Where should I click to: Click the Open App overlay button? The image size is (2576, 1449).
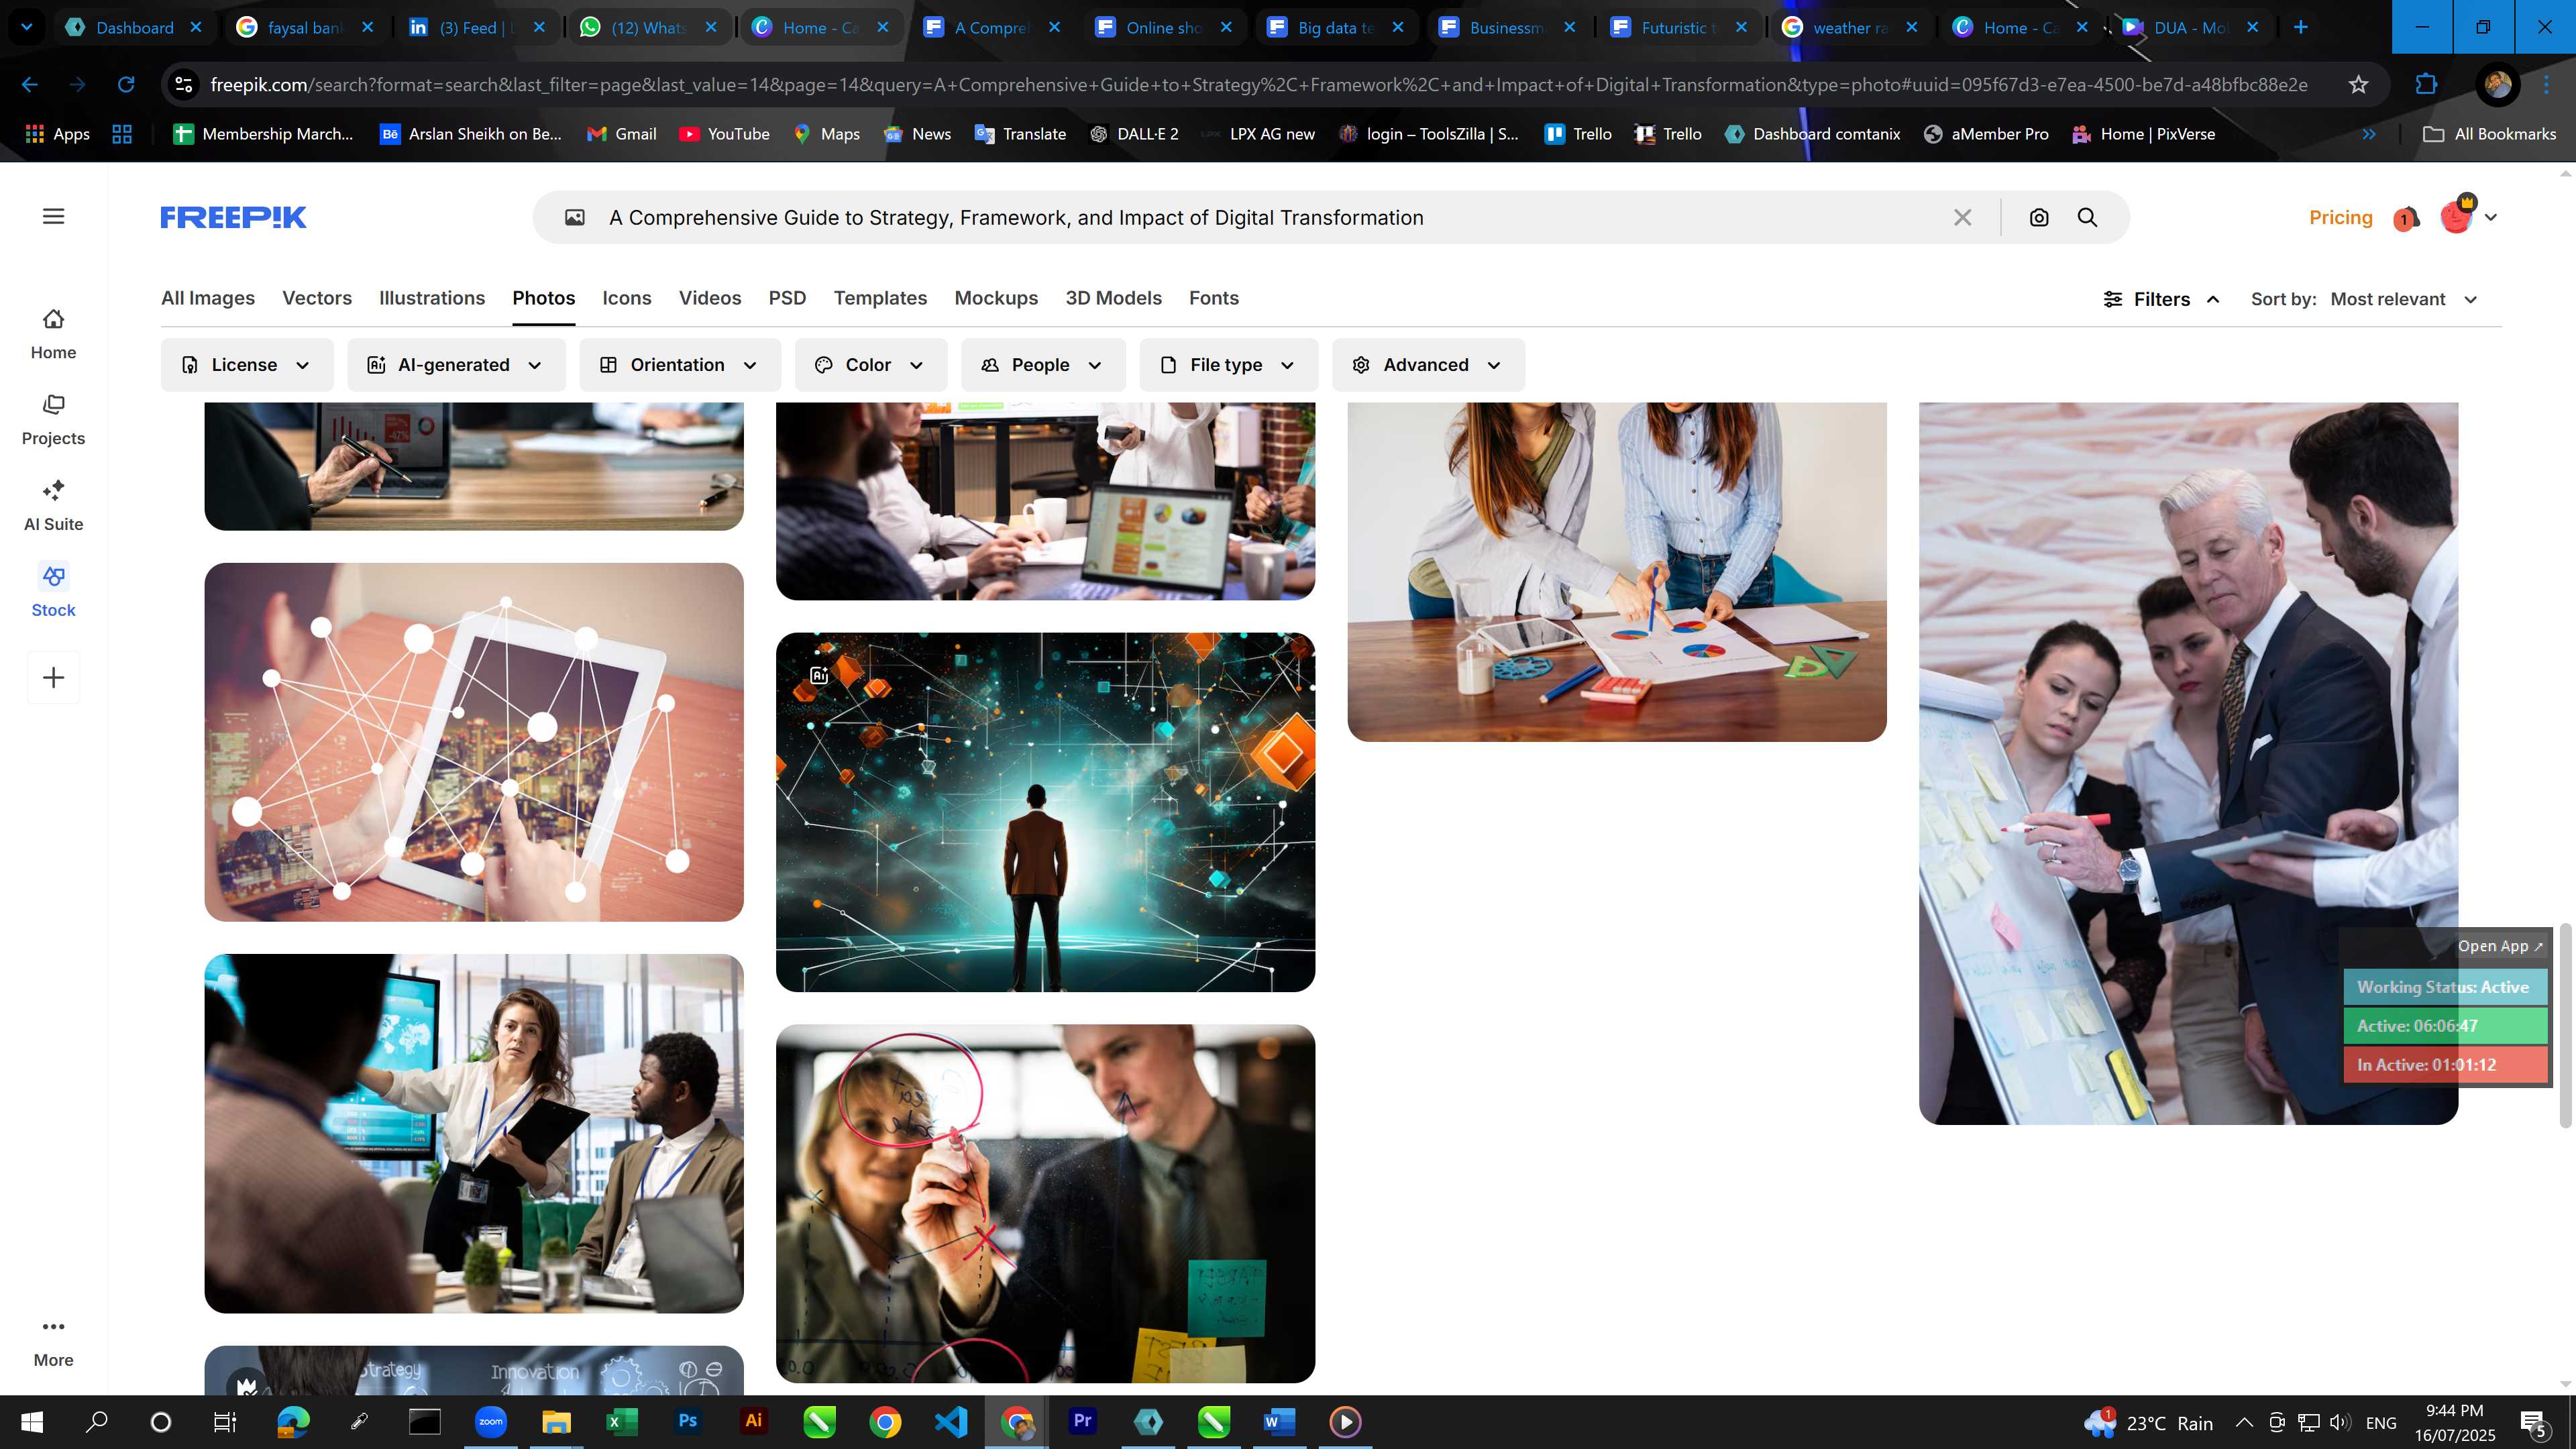[2500, 946]
